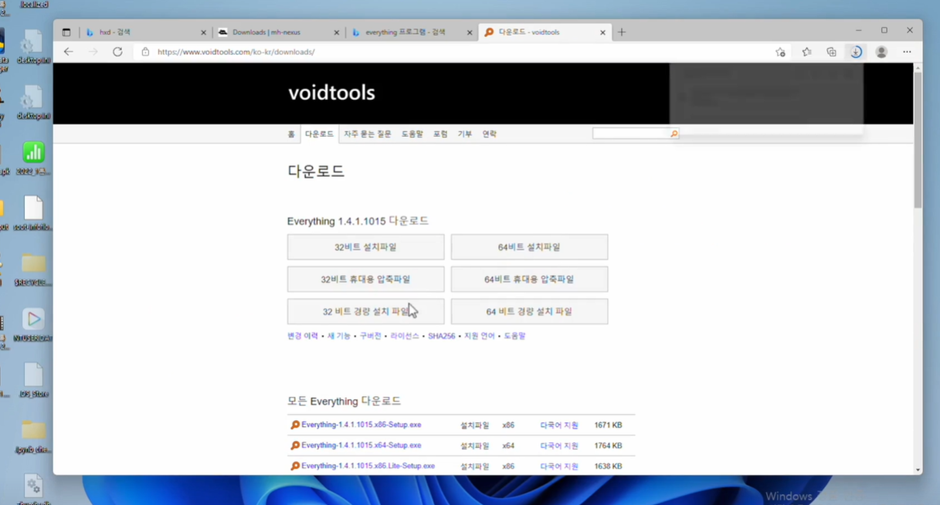Image resolution: width=940 pixels, height=505 pixels.
Task: Open browser Settings and more menu
Action: point(907,52)
